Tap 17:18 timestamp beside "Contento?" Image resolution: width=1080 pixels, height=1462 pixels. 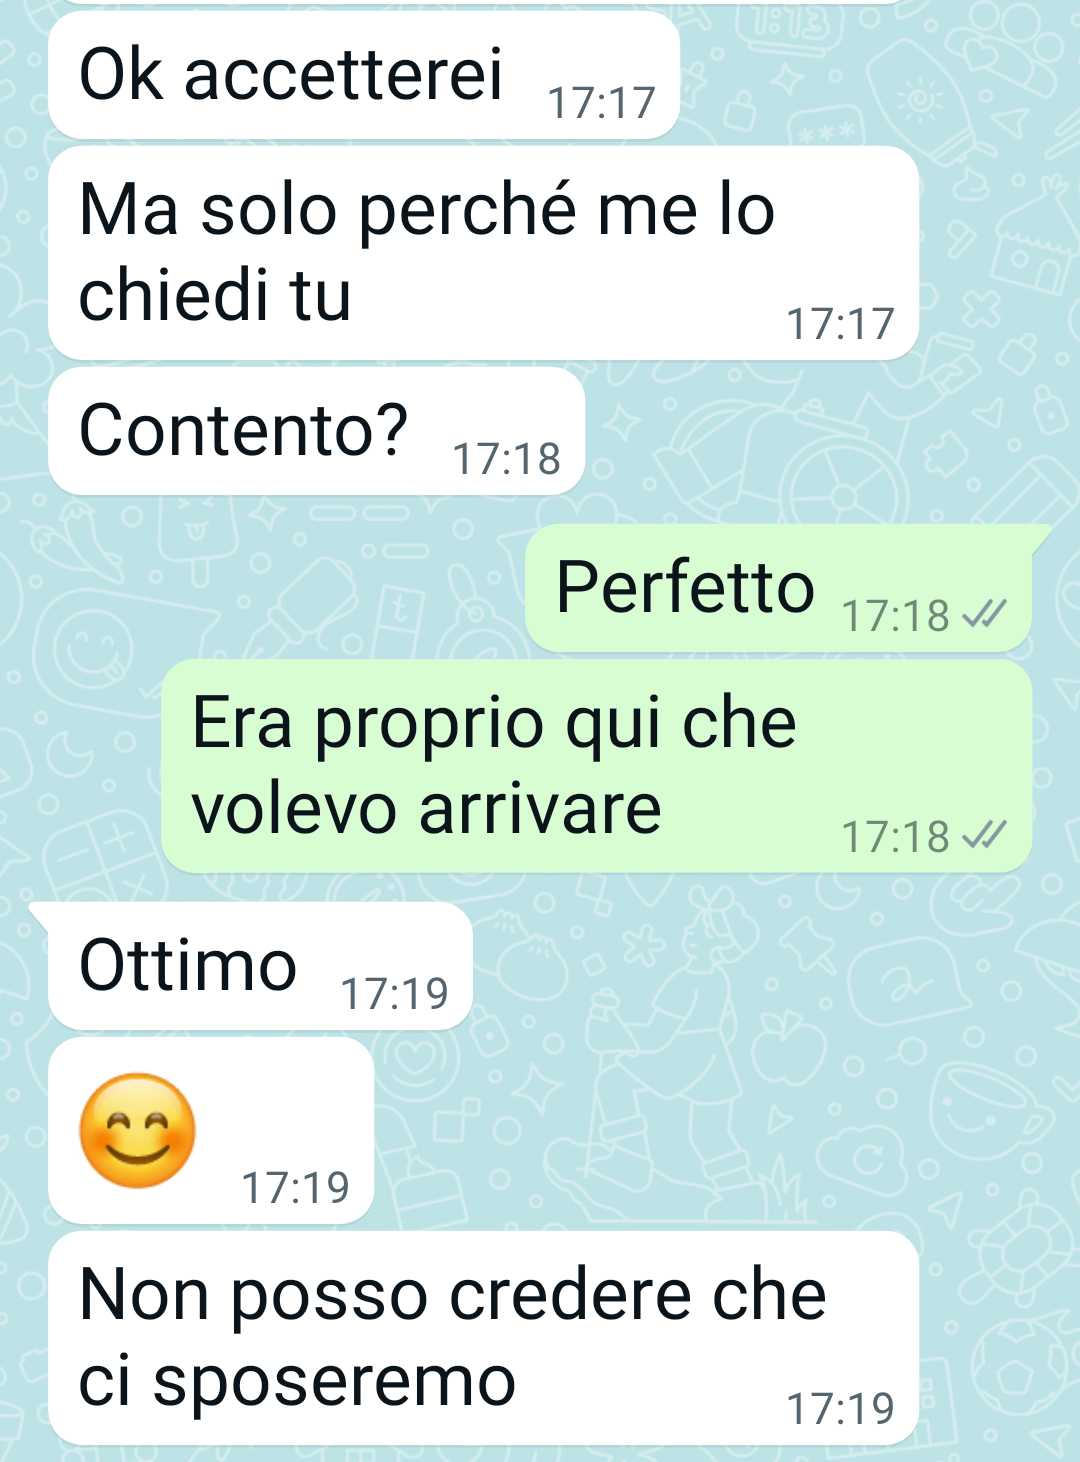[507, 459]
